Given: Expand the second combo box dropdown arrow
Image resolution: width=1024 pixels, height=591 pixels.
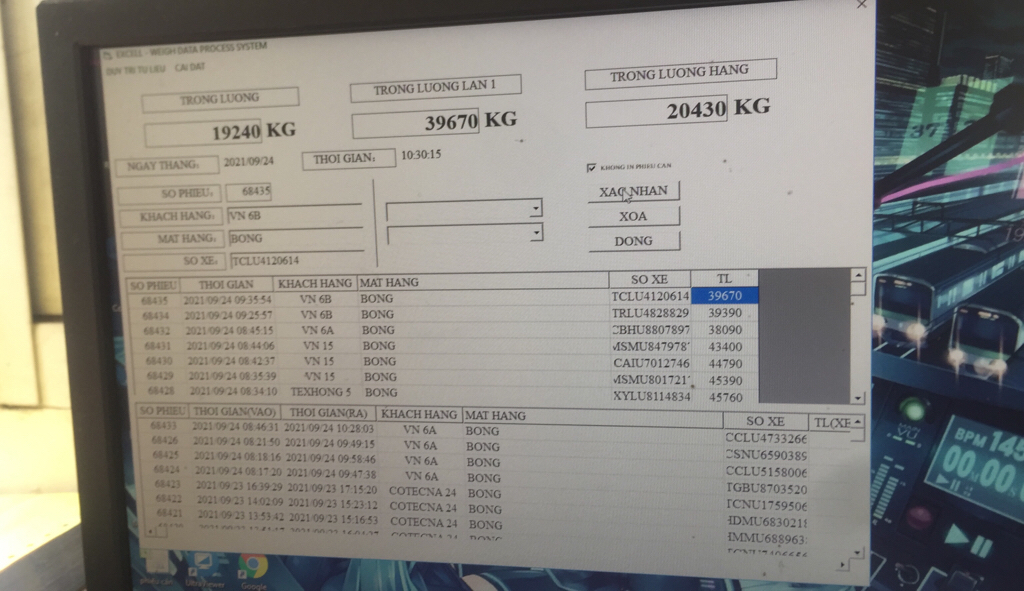Looking at the screenshot, I should (x=536, y=232).
